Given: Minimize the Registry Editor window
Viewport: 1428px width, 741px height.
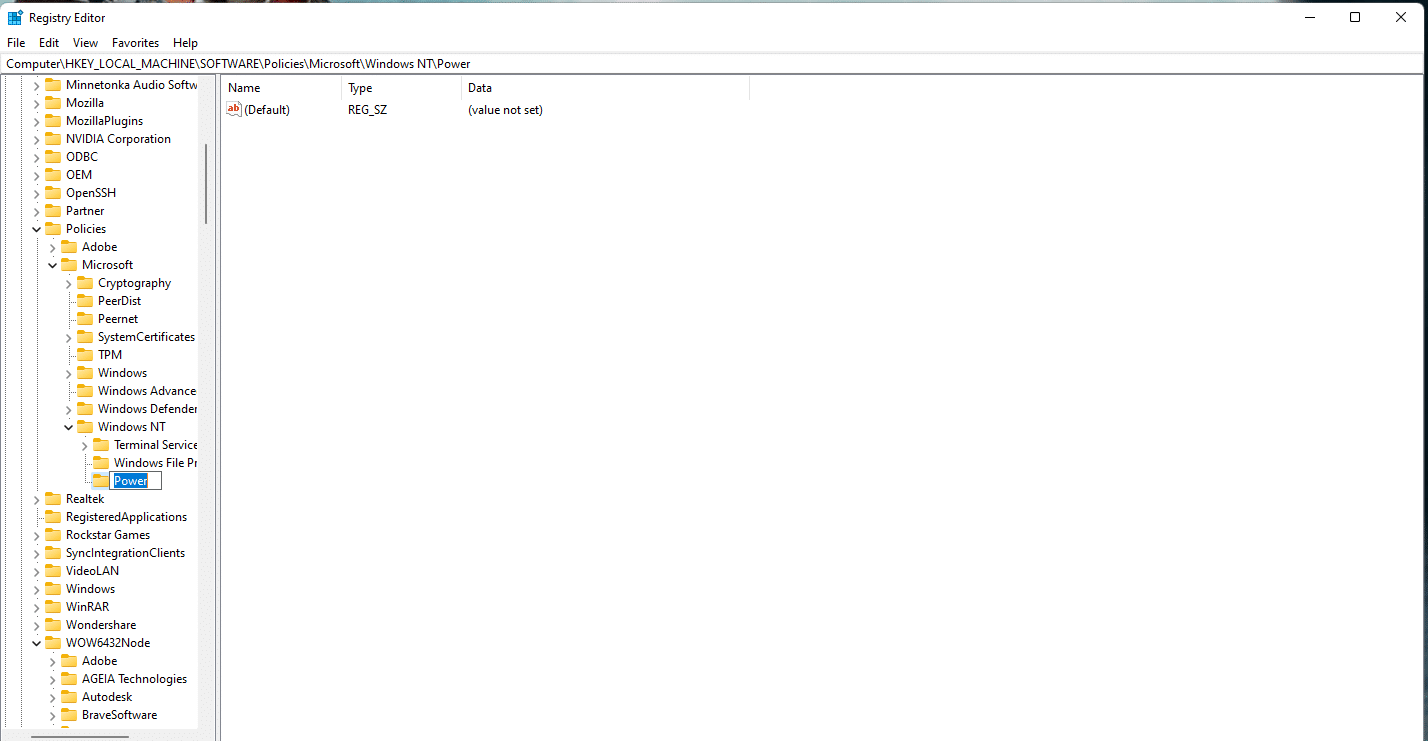Looking at the screenshot, I should click(1309, 17).
